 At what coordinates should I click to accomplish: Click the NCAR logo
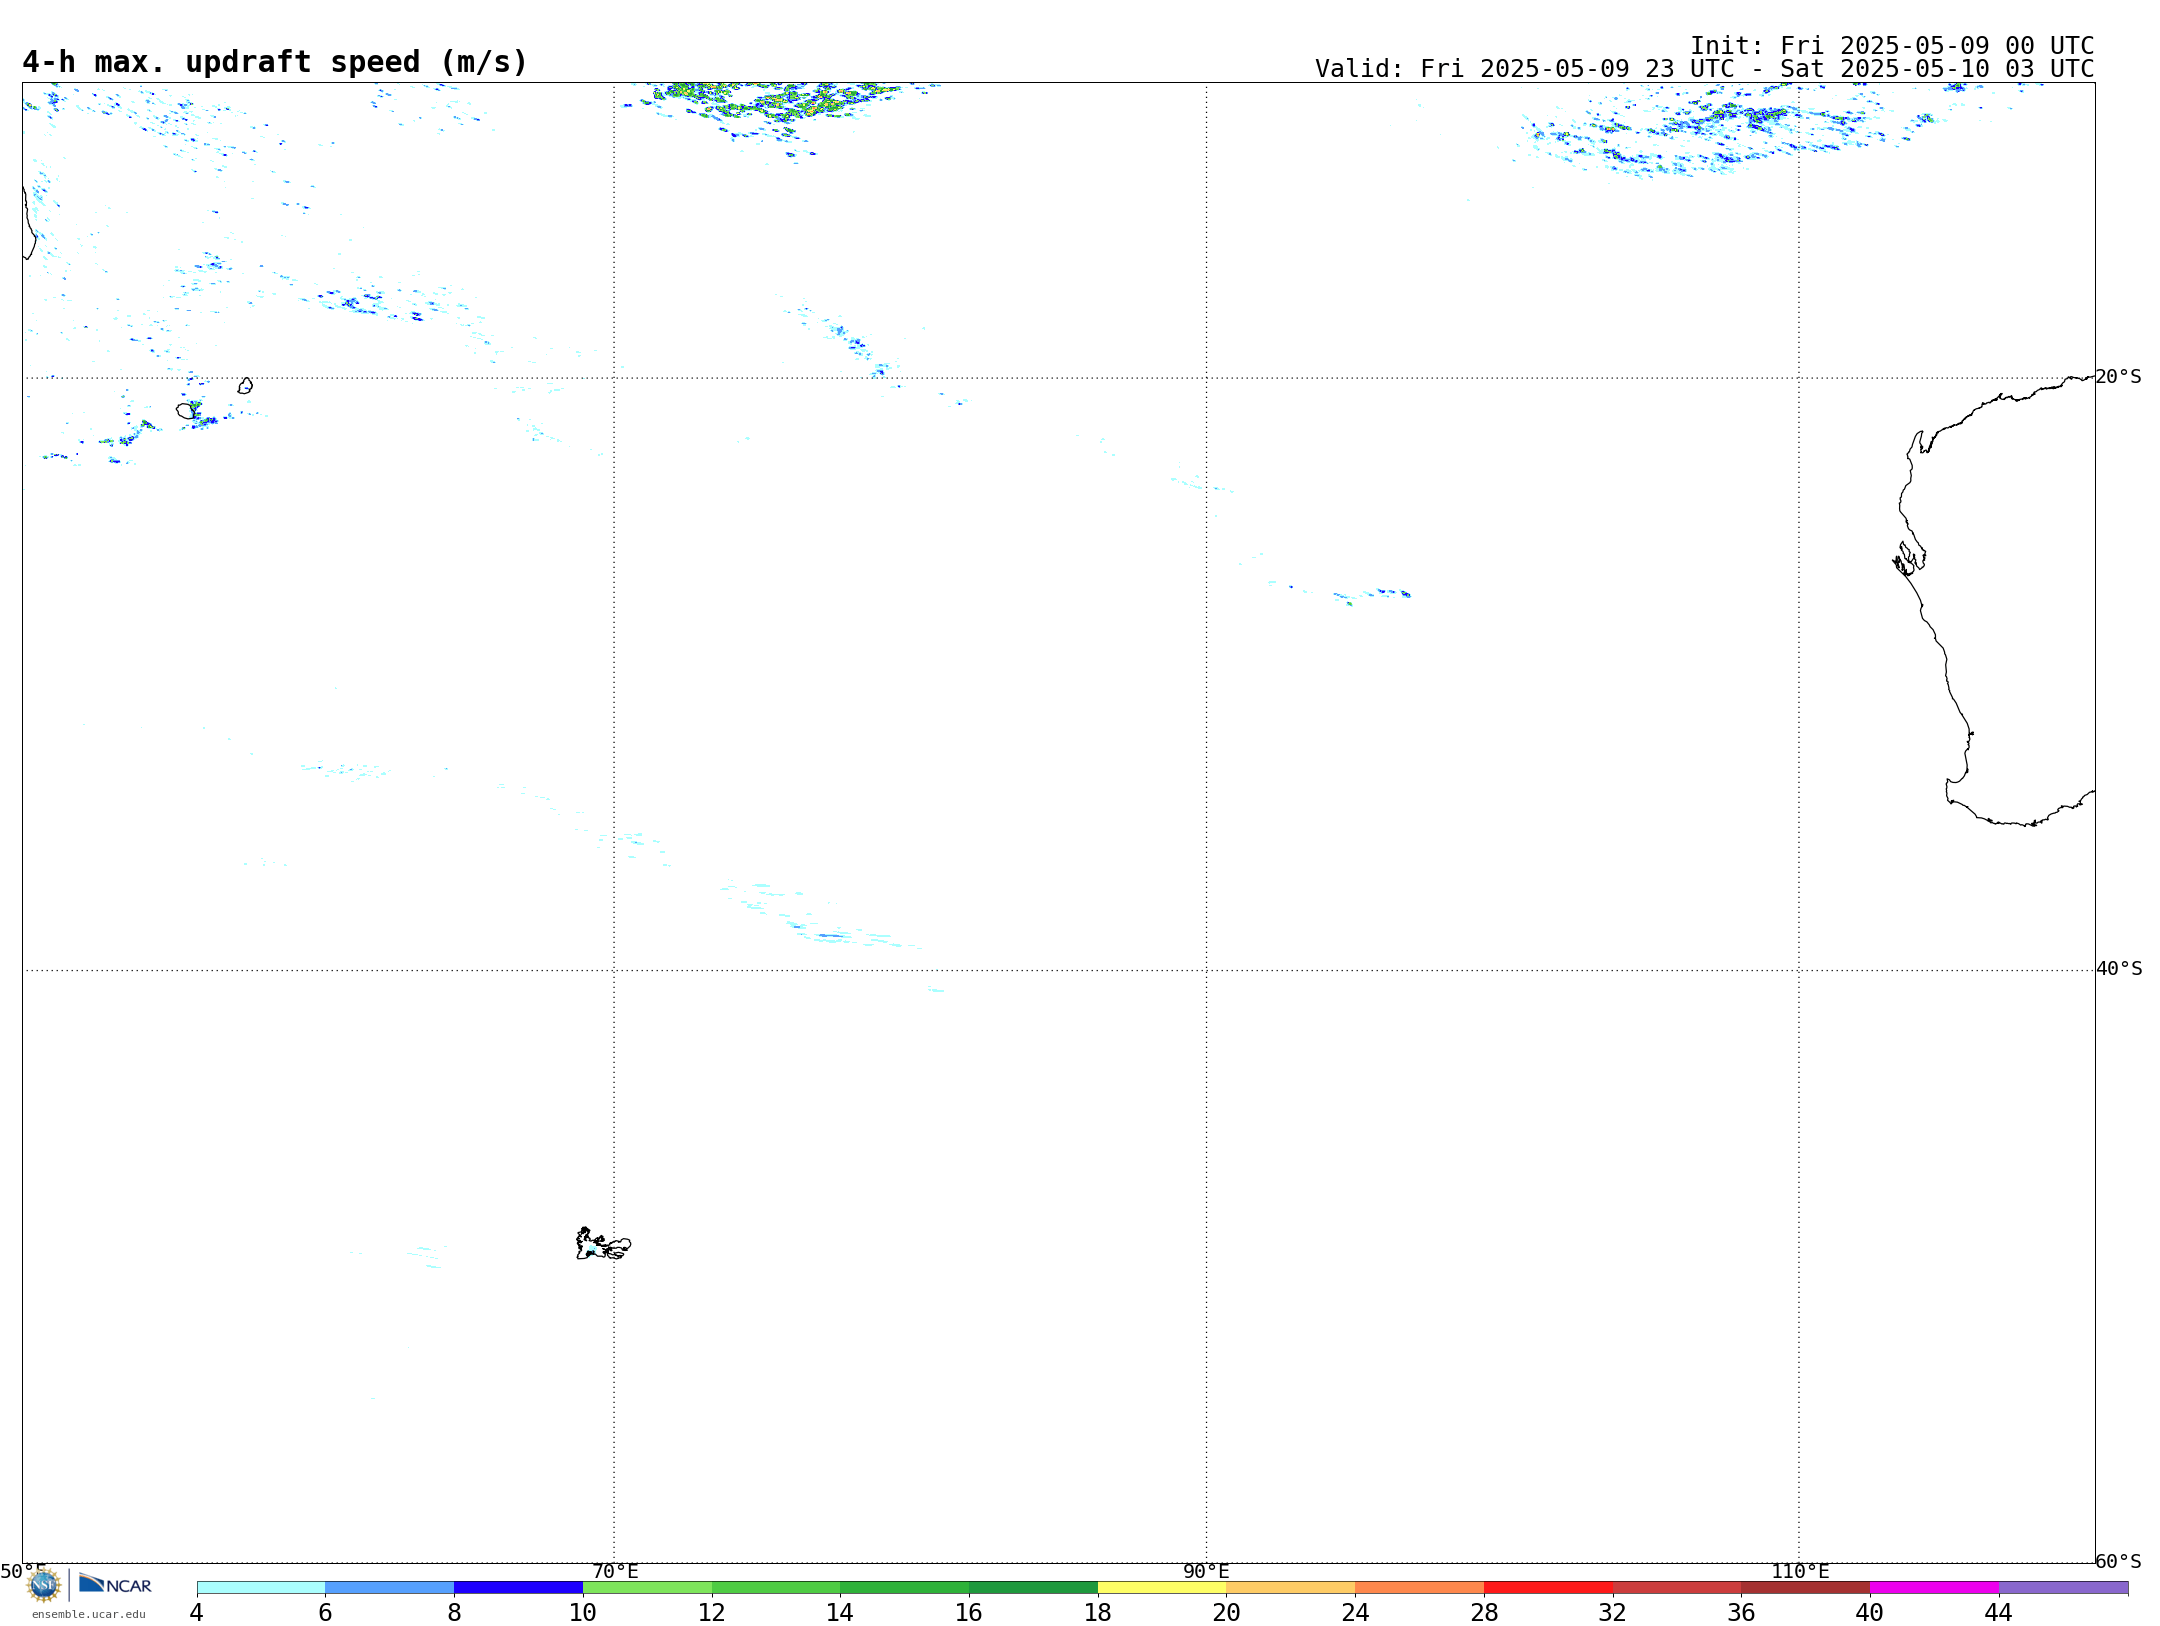click(x=115, y=1585)
